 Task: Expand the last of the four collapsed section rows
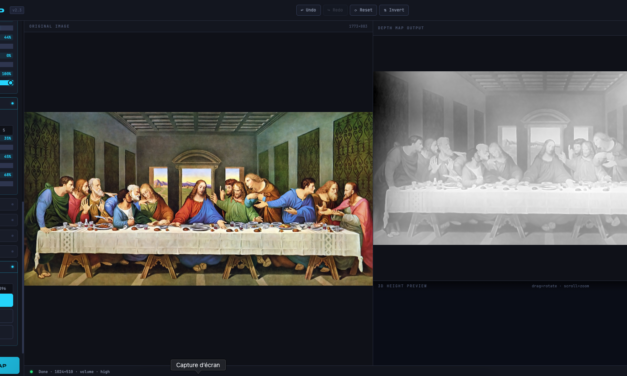tap(8, 251)
